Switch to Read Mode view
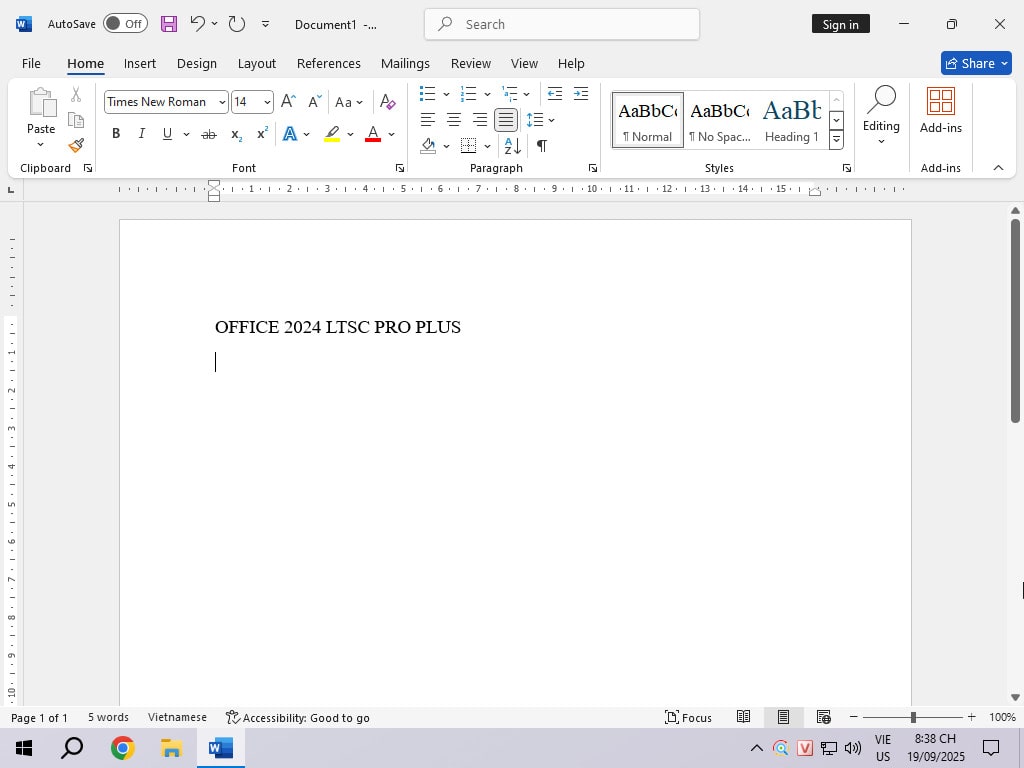The height and width of the screenshot is (768, 1024). [x=743, y=717]
